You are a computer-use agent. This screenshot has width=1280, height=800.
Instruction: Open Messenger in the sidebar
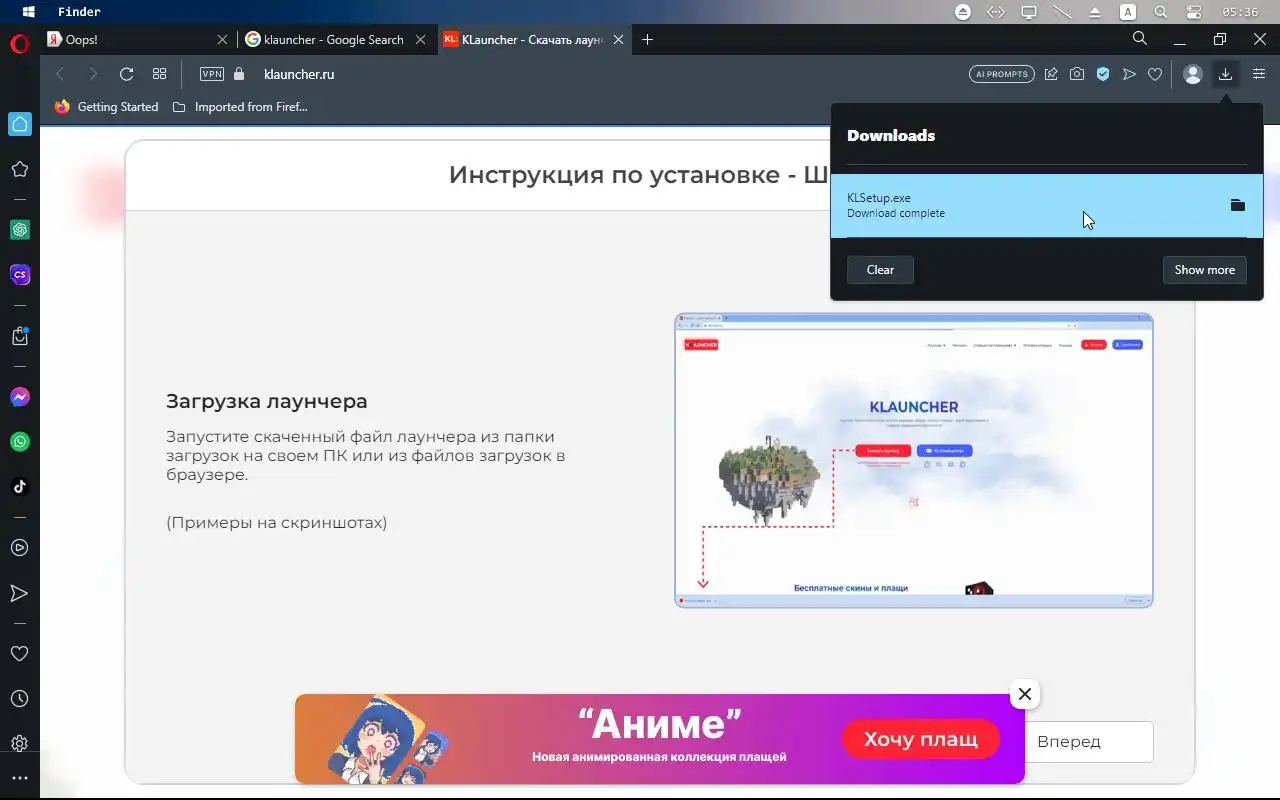tap(19, 397)
